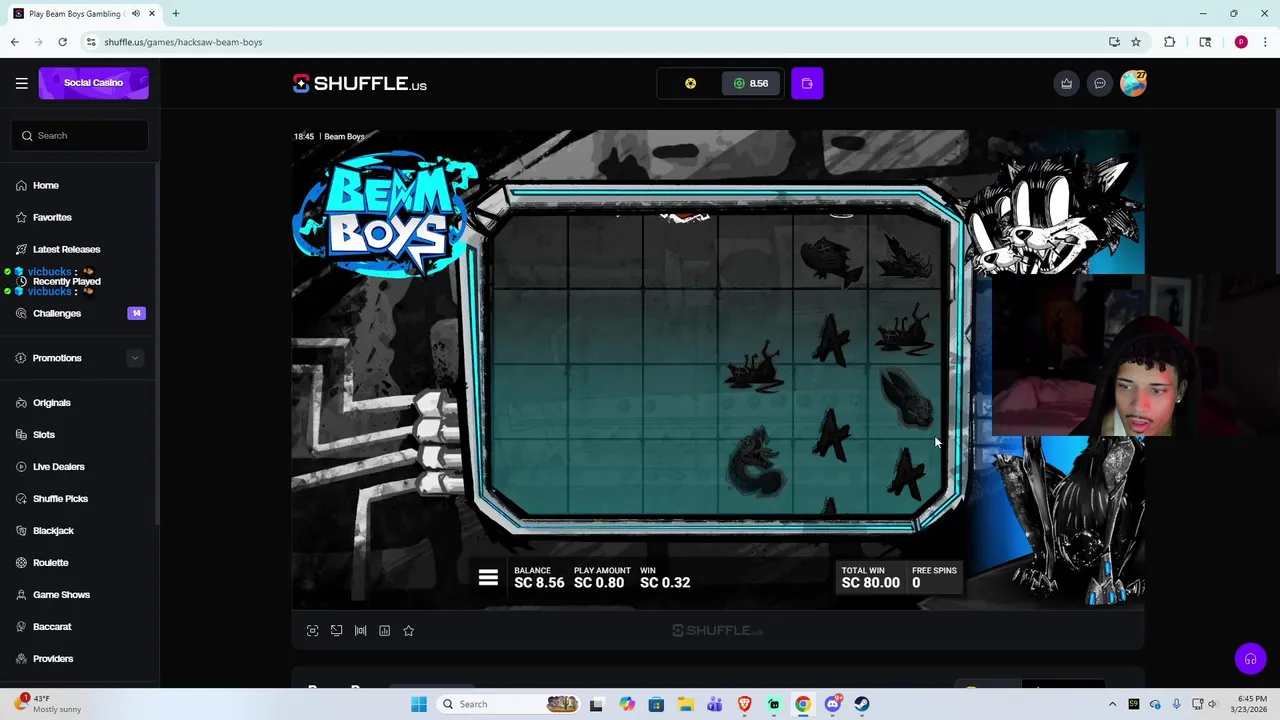Click the taskbar Search box
Viewport: 1280px width, 720px height.
point(510,704)
